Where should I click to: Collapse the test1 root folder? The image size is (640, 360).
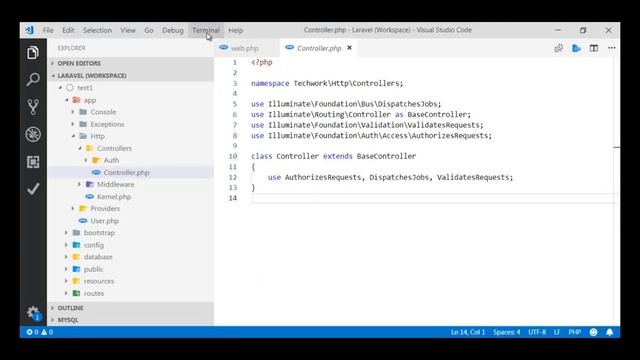point(60,88)
